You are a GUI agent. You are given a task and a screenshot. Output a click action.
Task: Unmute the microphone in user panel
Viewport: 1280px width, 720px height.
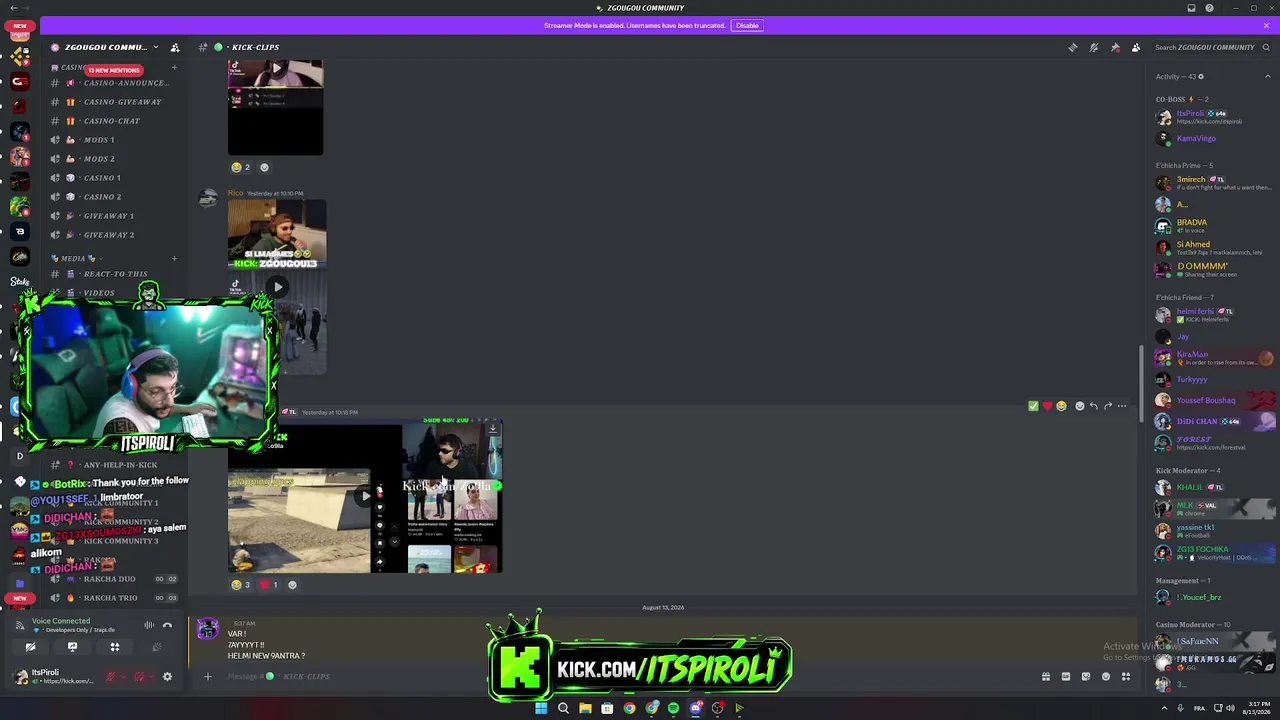pos(110,677)
